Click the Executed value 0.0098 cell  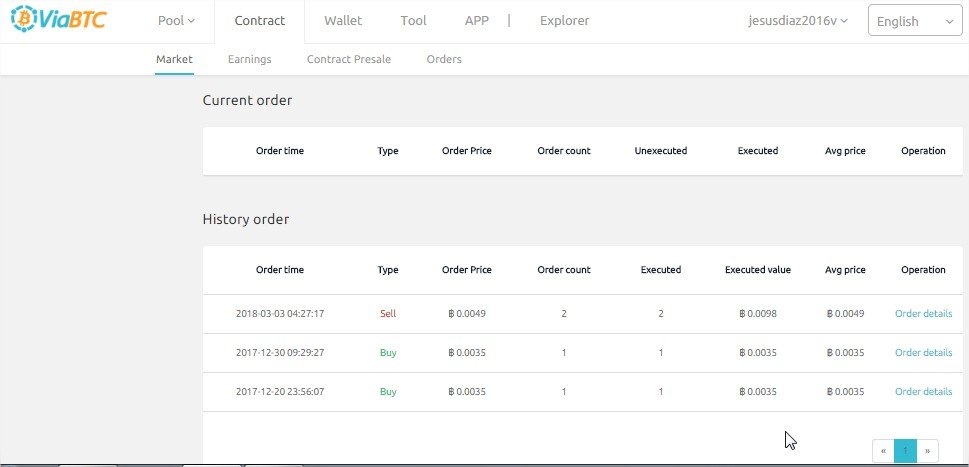758,314
